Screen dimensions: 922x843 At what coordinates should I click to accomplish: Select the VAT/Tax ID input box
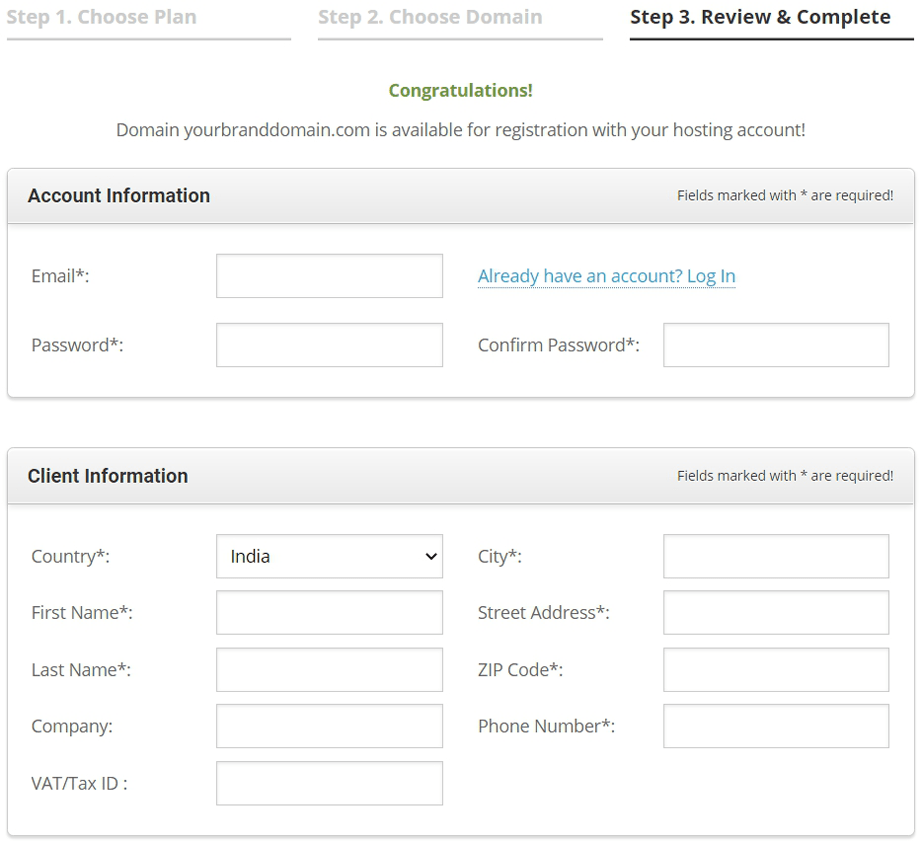(x=329, y=783)
